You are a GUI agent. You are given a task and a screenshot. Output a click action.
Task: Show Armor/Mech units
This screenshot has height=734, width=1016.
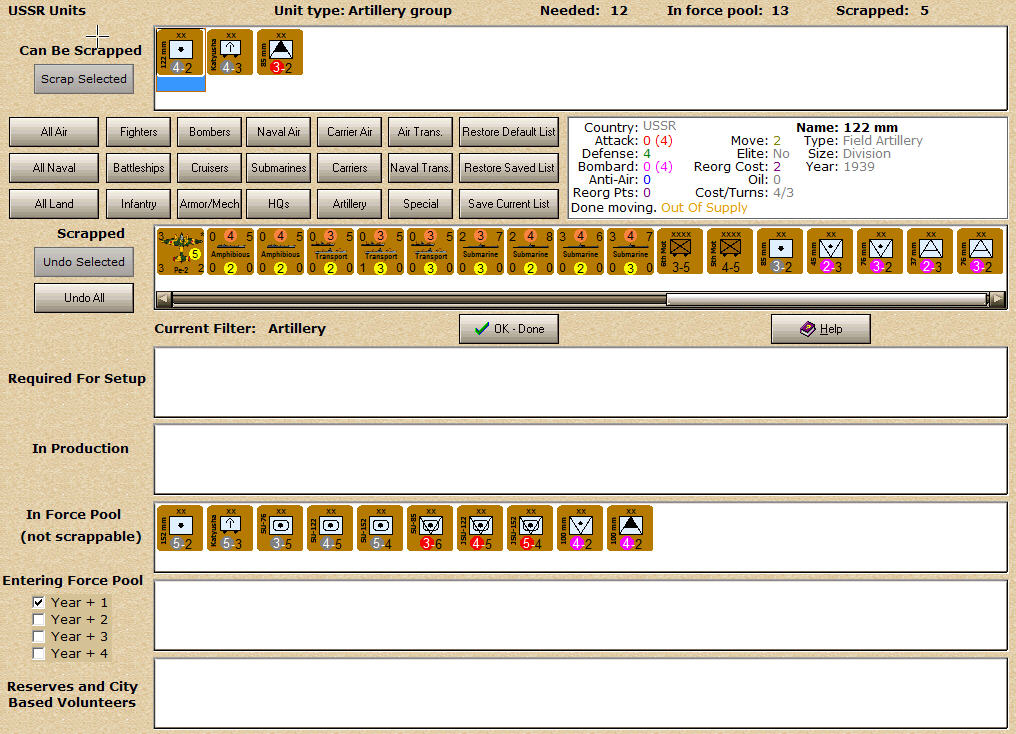(x=209, y=204)
